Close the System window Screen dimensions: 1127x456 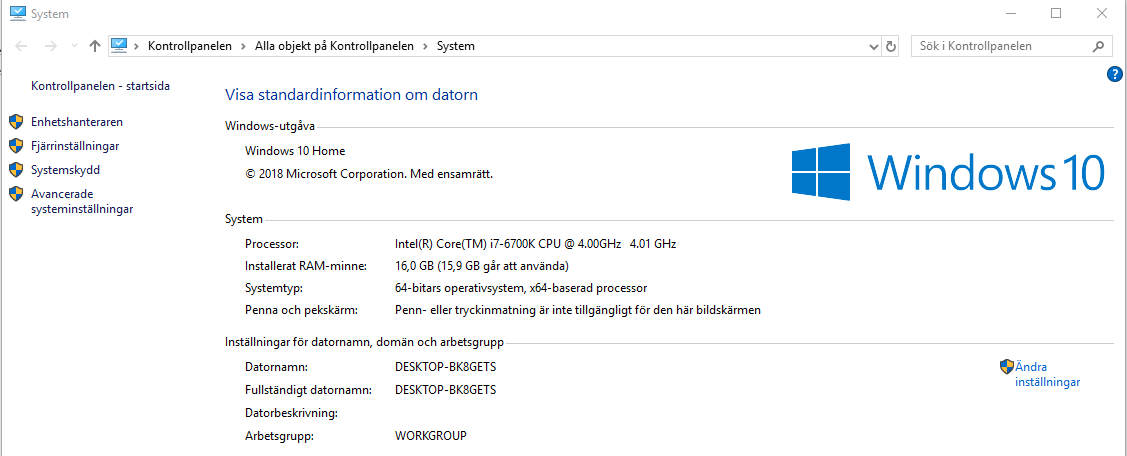tap(1101, 13)
